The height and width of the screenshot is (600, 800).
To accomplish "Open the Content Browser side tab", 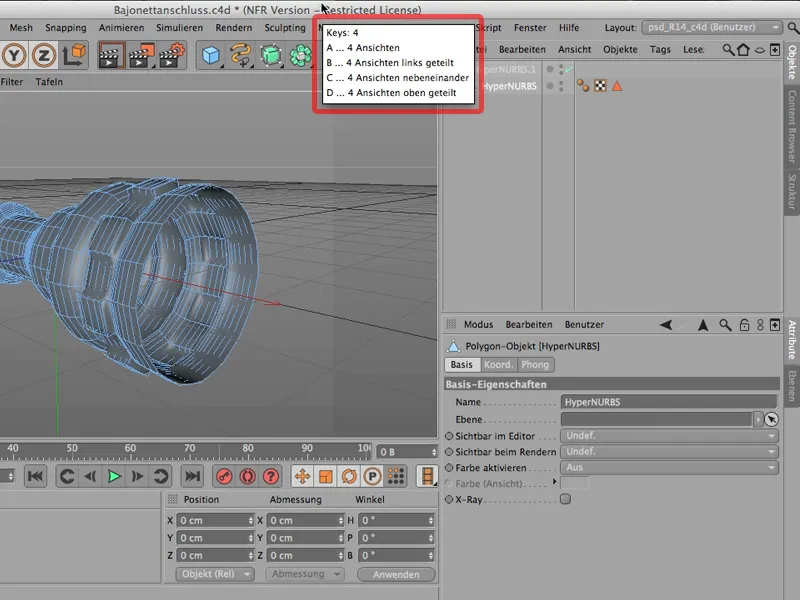I will [x=792, y=127].
